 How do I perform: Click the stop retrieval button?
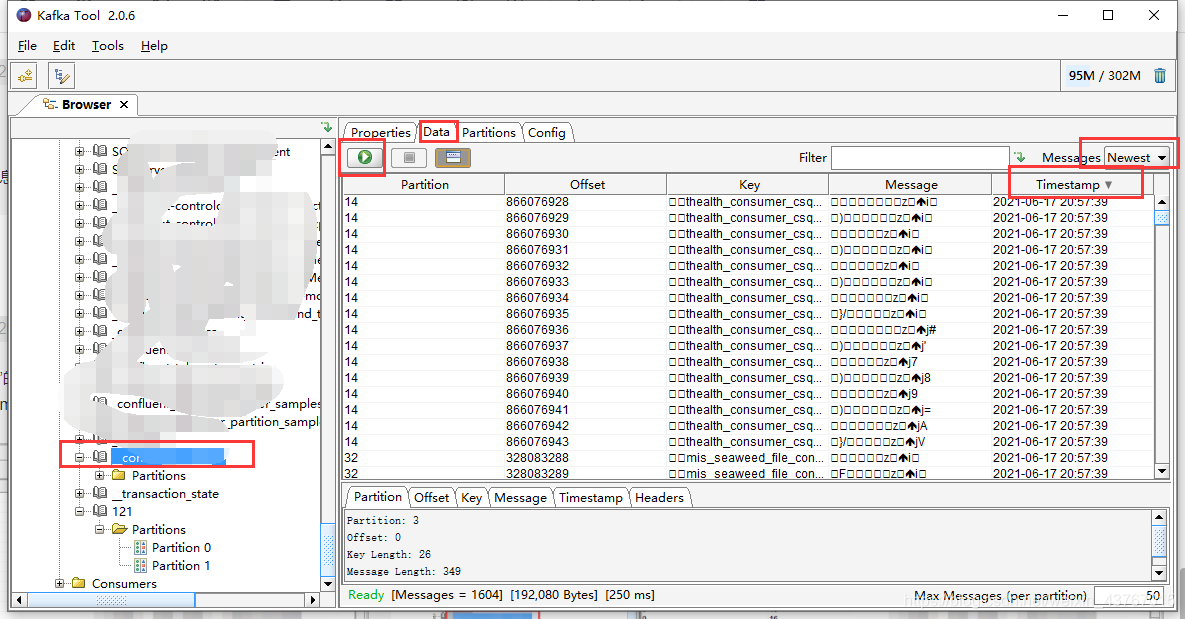409,157
